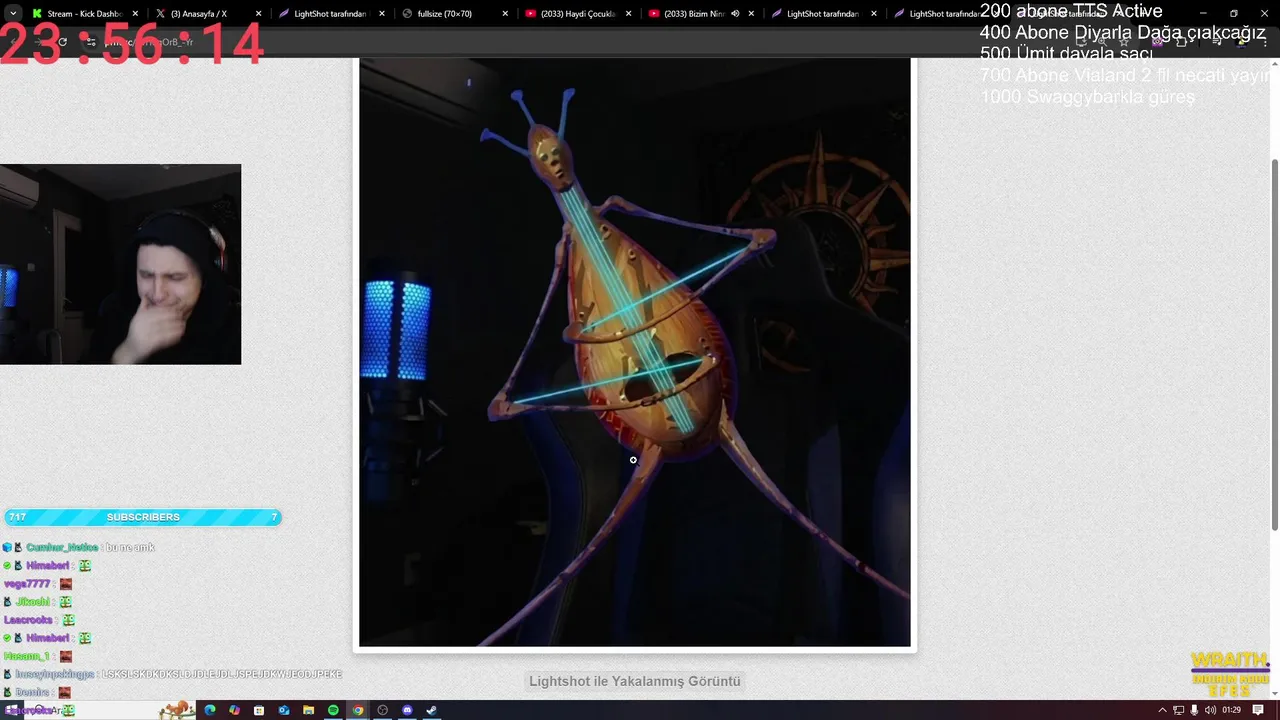This screenshot has height=720, width=1280.
Task: Click the '1000 Swaggybarkla güreş' goal text
Action: point(1087,97)
